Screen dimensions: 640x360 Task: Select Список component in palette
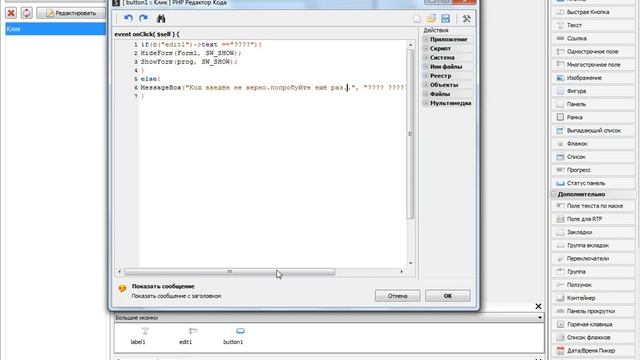coord(593,157)
